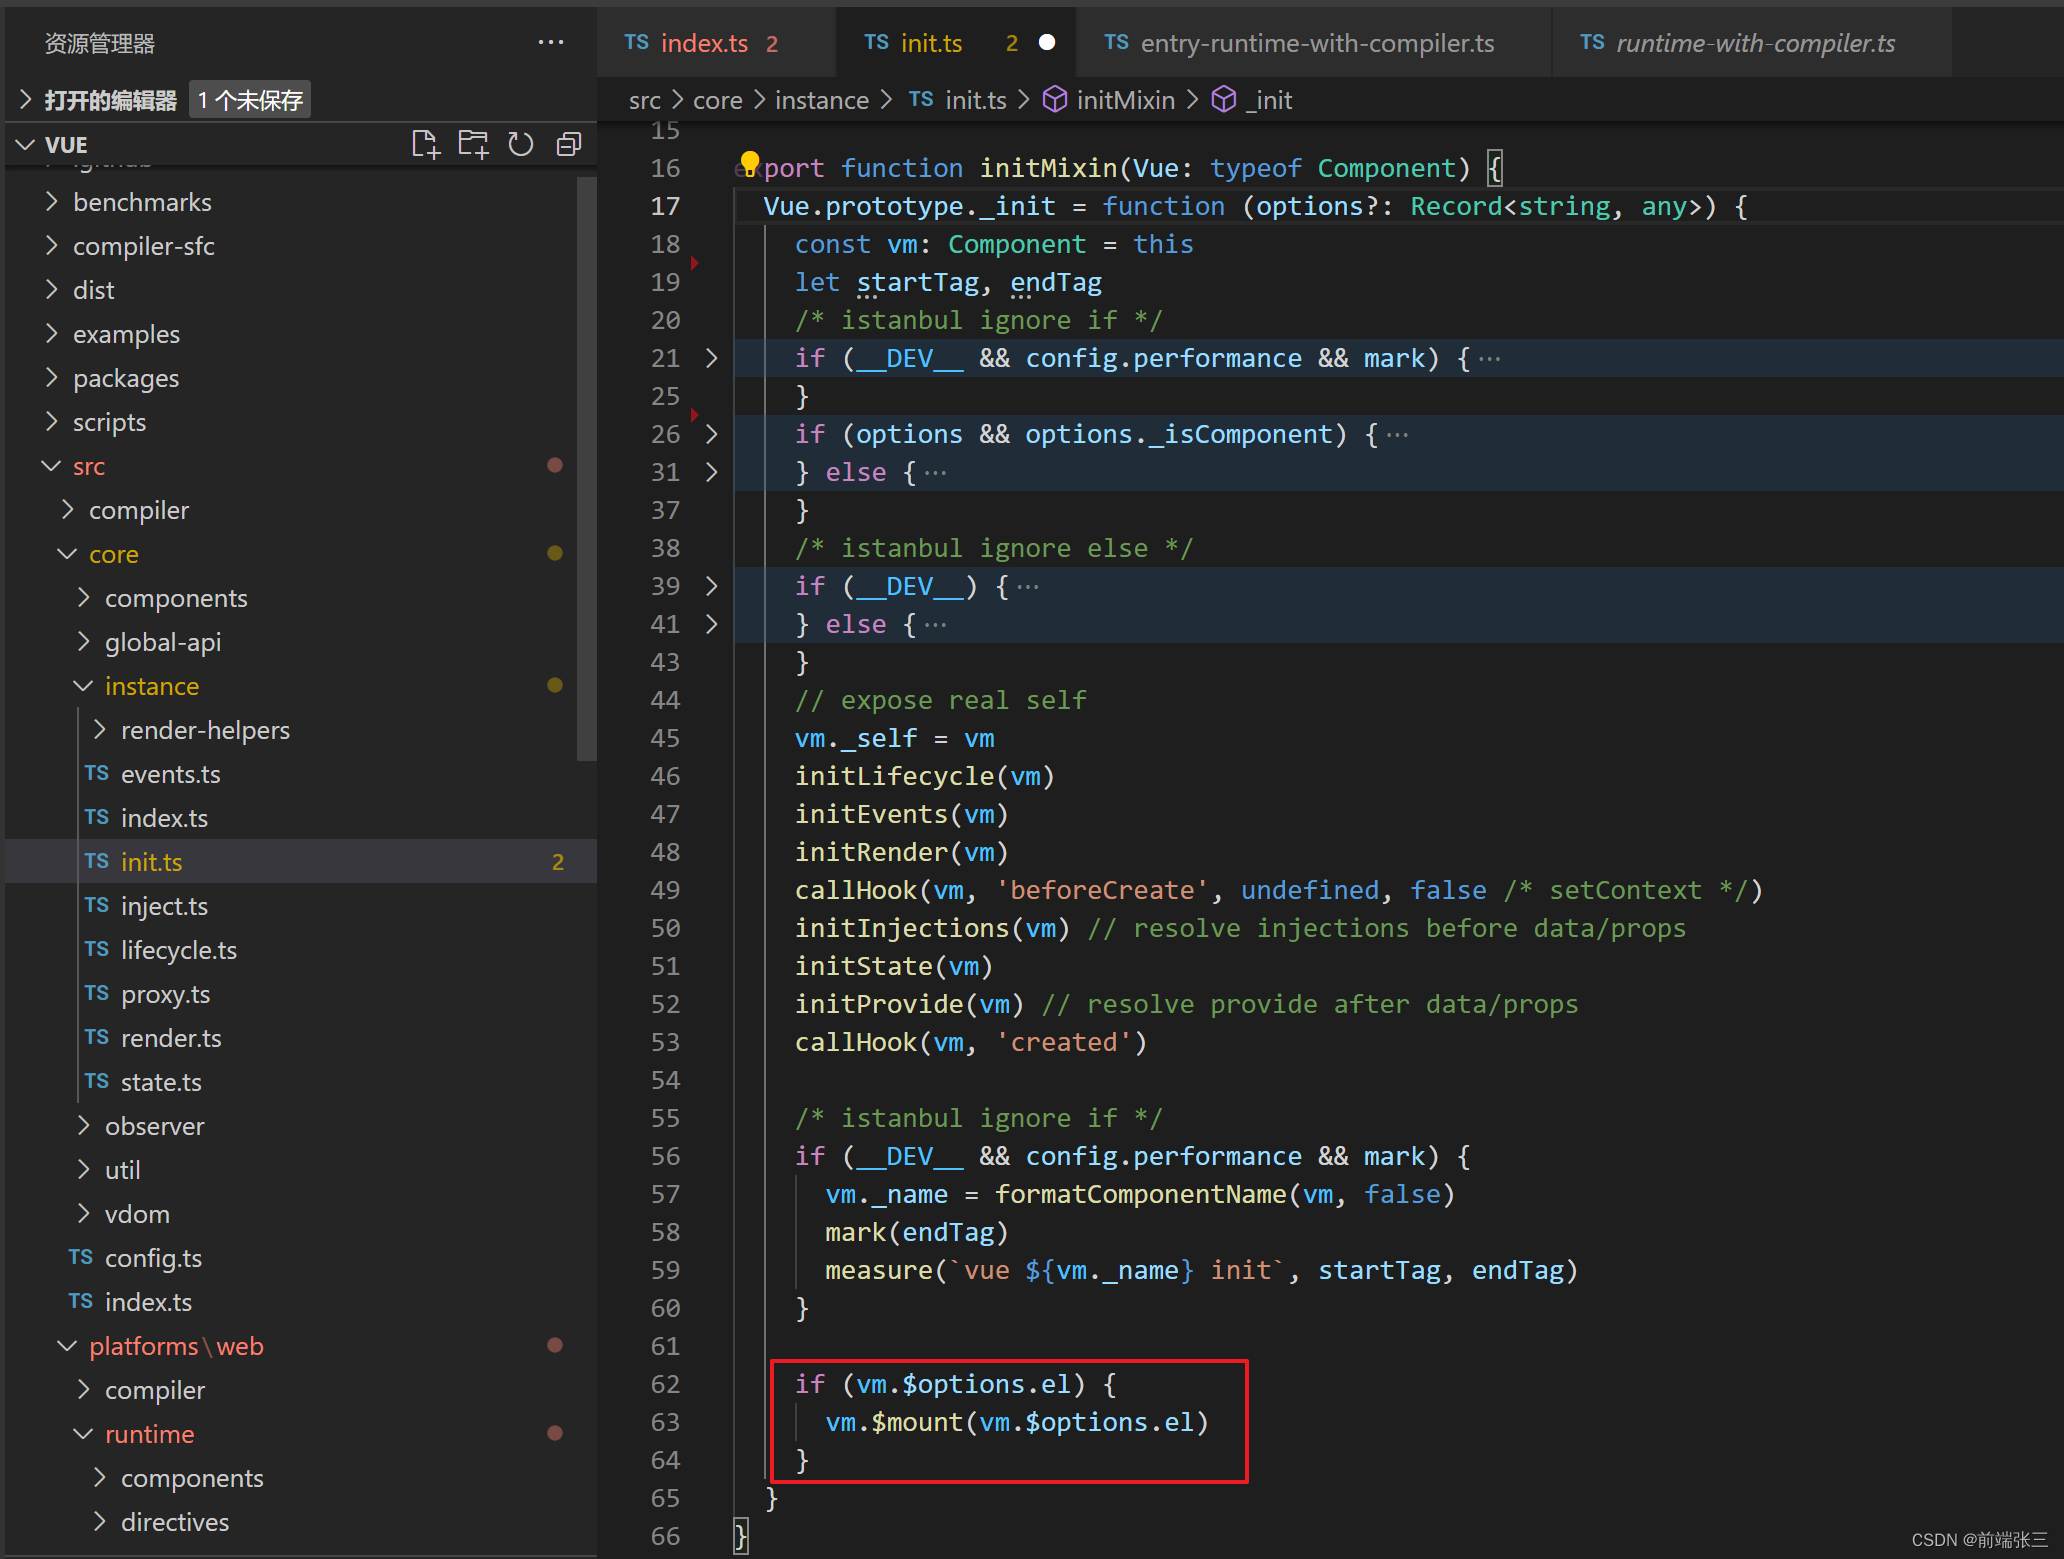Click the instance breadcrumb segment

tap(821, 100)
